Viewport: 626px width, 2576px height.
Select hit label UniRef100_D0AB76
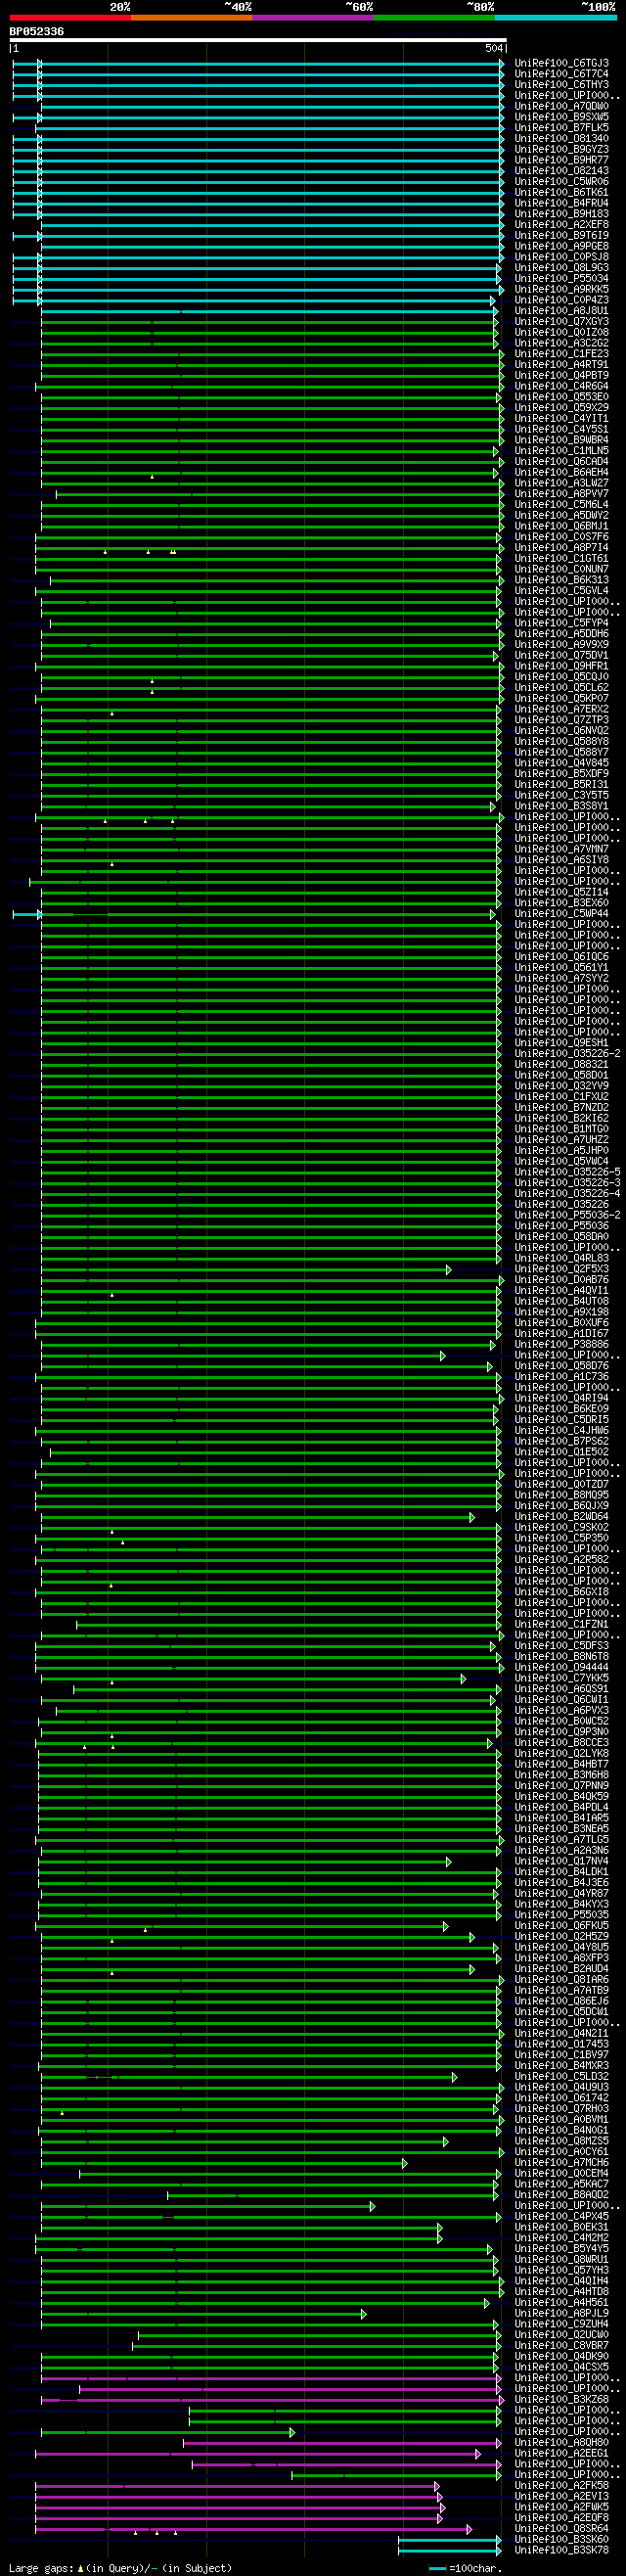pyautogui.click(x=562, y=1280)
